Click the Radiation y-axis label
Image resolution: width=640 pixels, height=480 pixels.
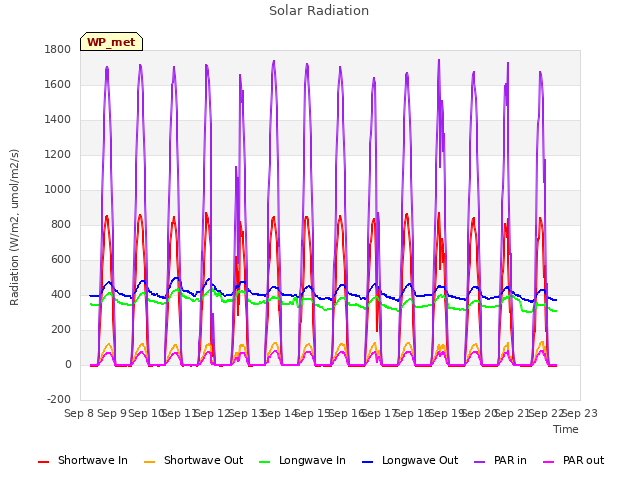point(14,227)
